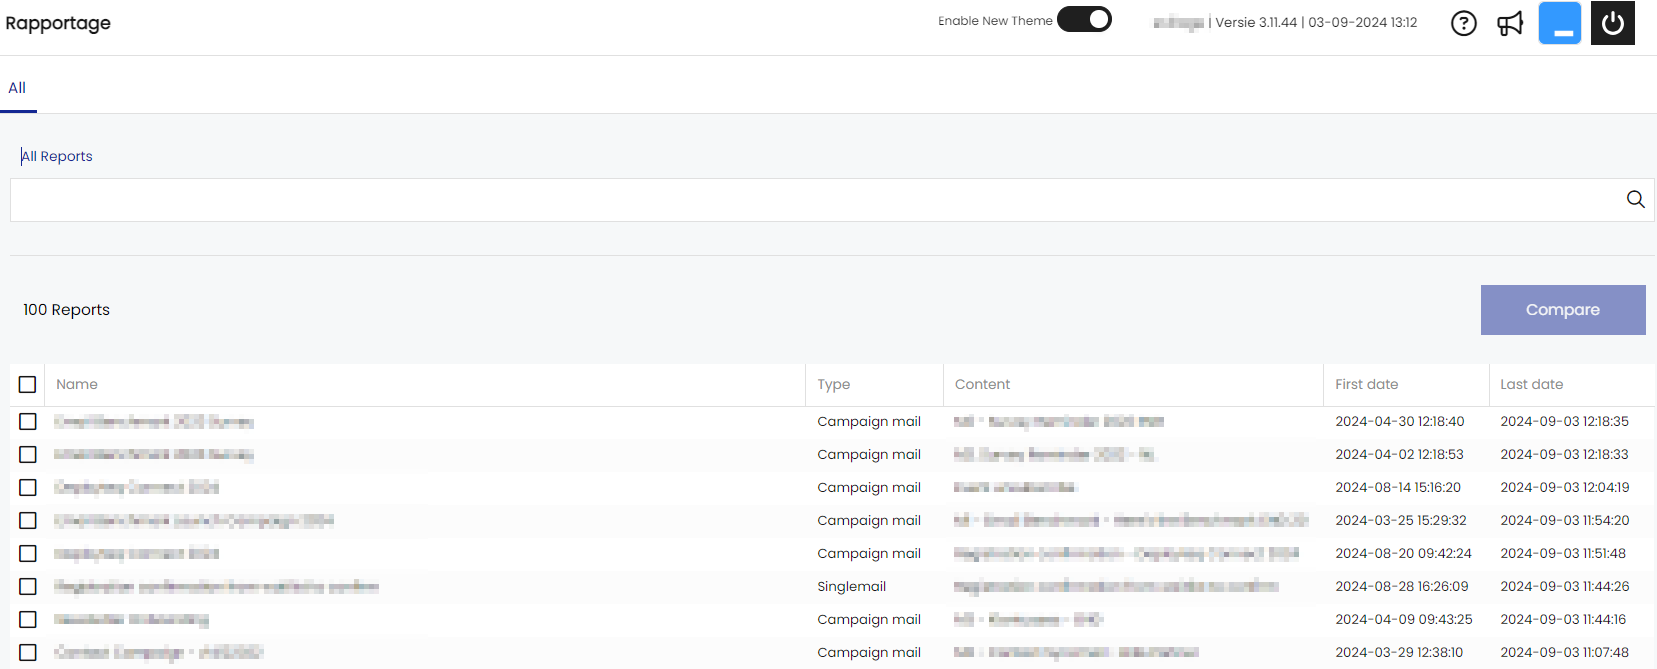1657x669 pixels.
Task: Sort by the Content column header
Action: pyautogui.click(x=982, y=384)
